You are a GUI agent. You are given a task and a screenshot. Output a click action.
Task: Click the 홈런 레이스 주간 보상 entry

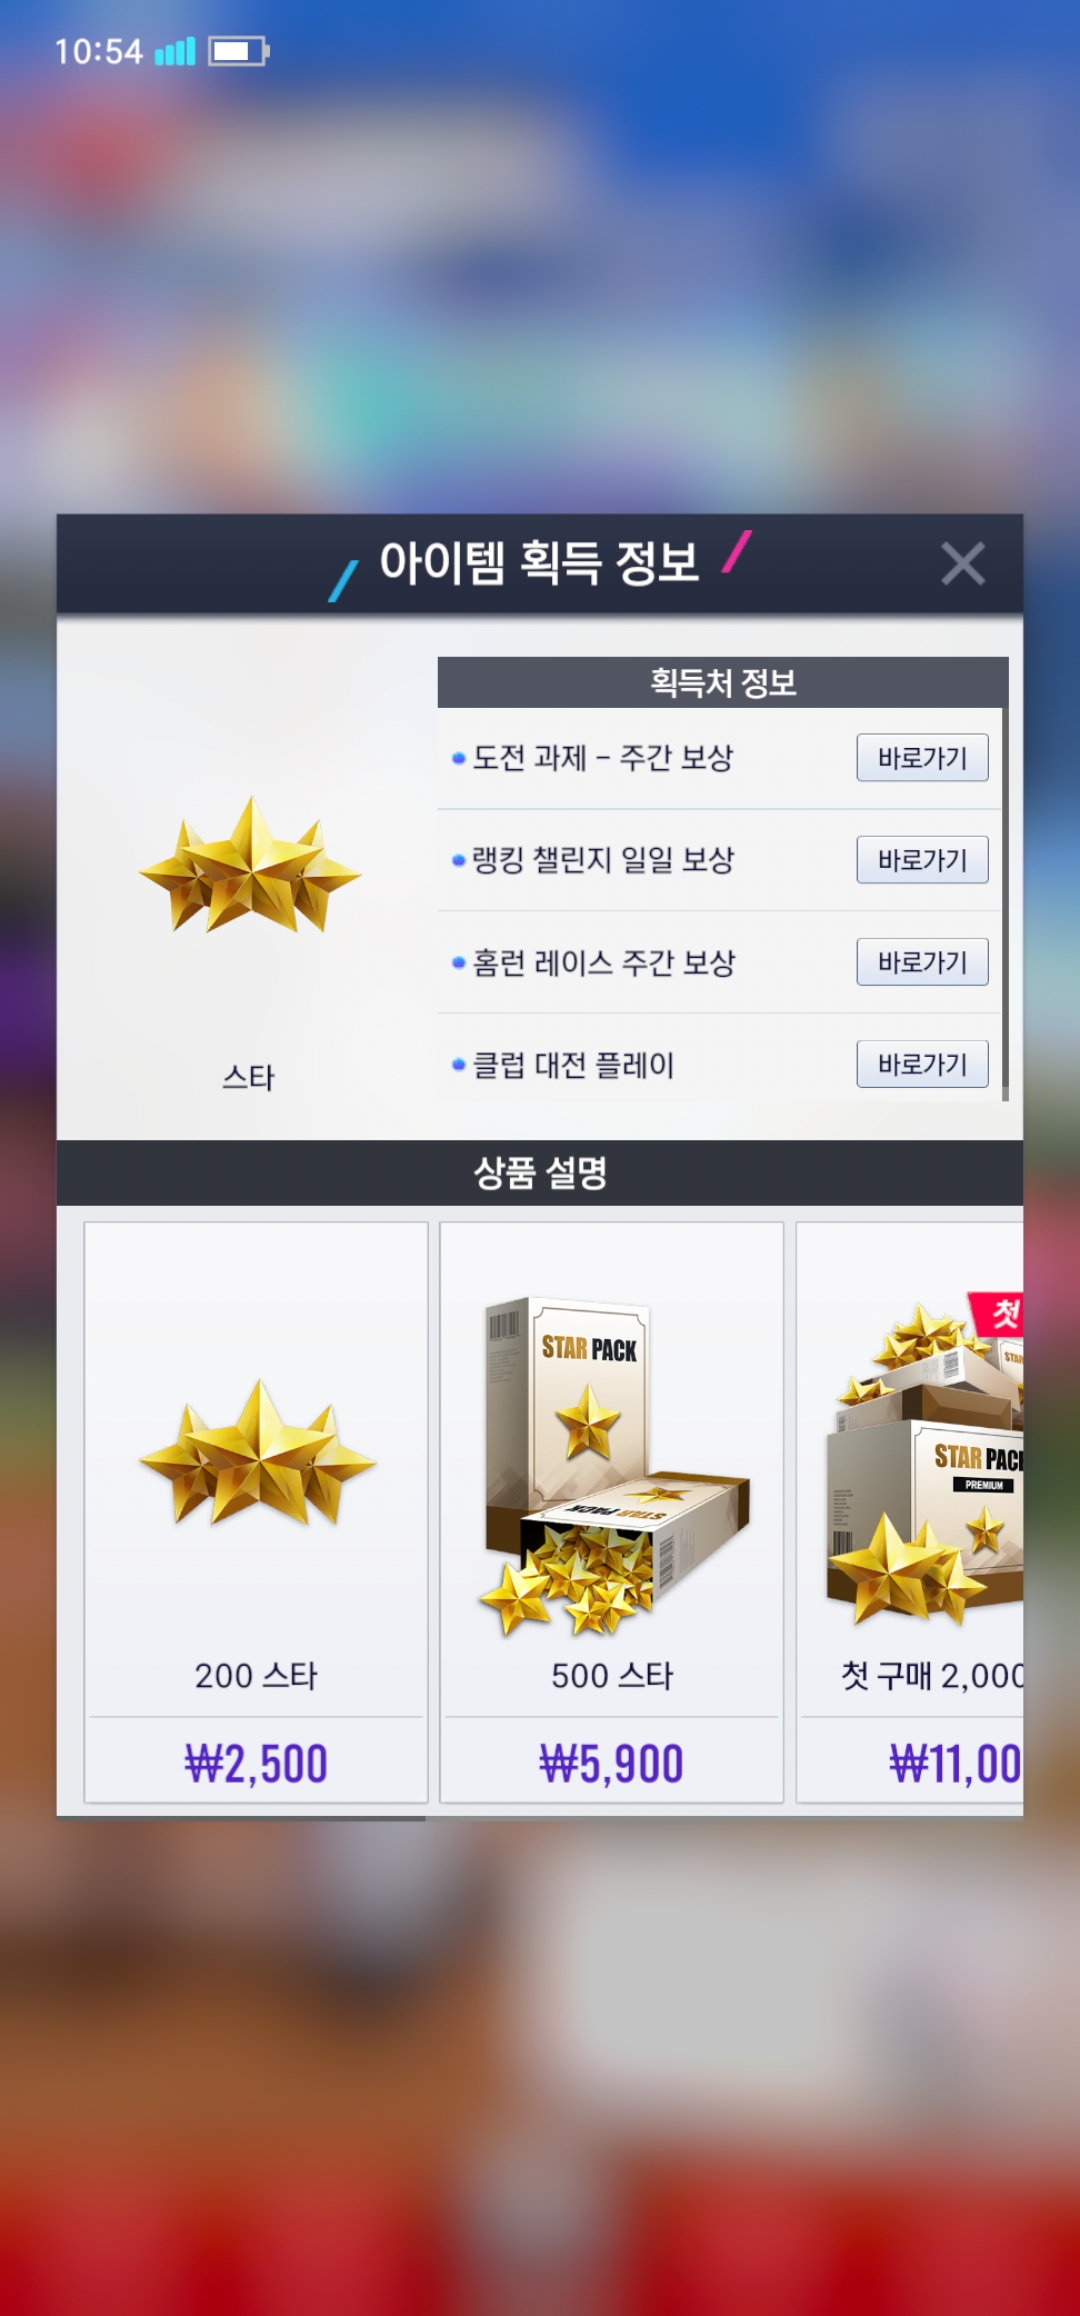pos(603,962)
